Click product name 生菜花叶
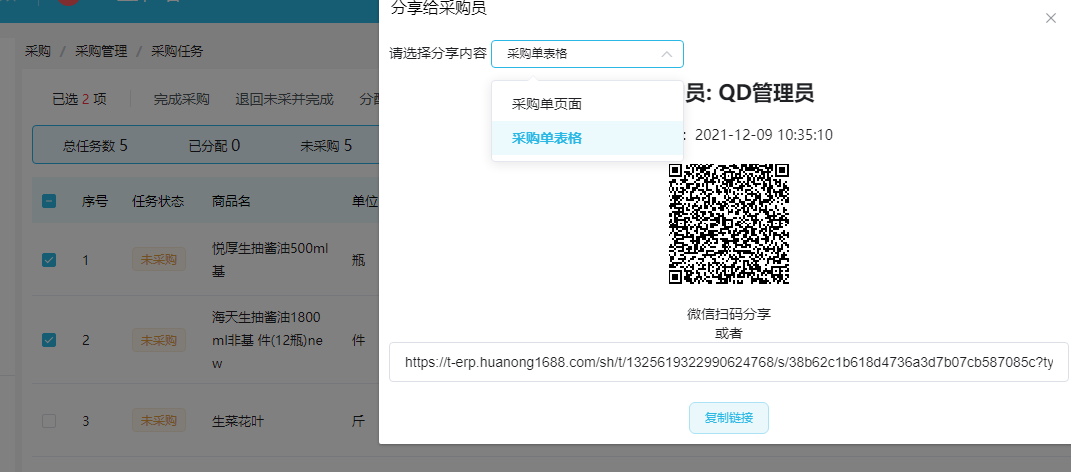The image size is (1071, 472). (238, 421)
